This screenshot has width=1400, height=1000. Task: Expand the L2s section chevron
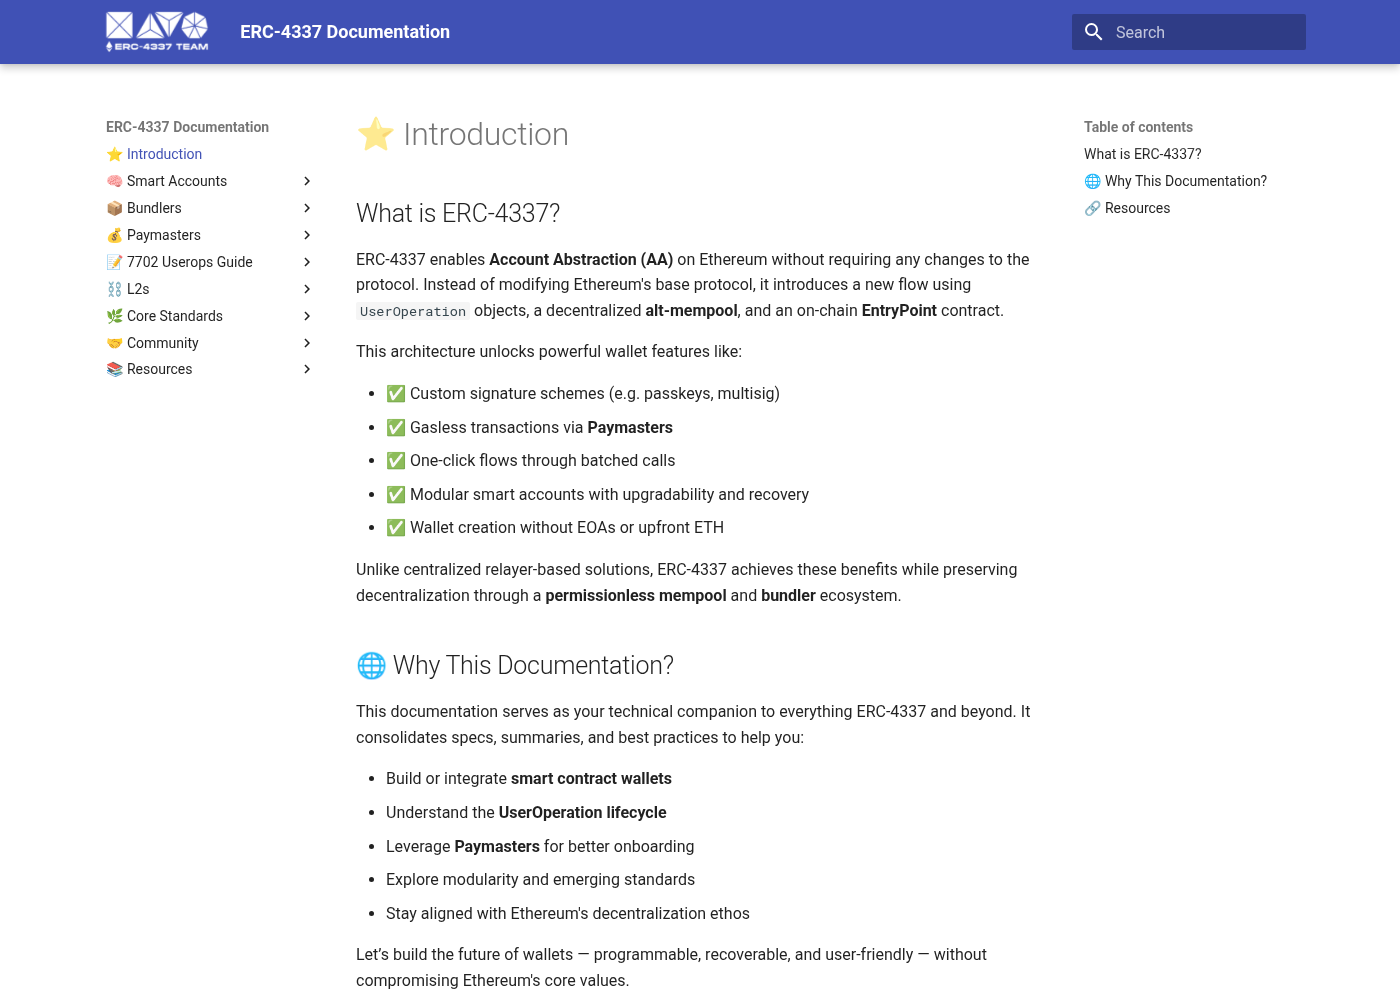click(307, 289)
